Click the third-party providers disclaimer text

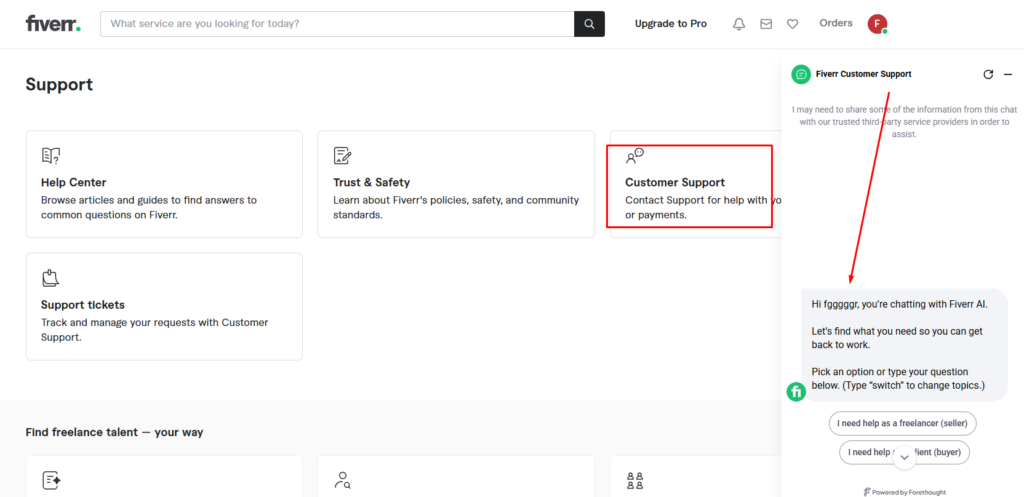point(904,122)
